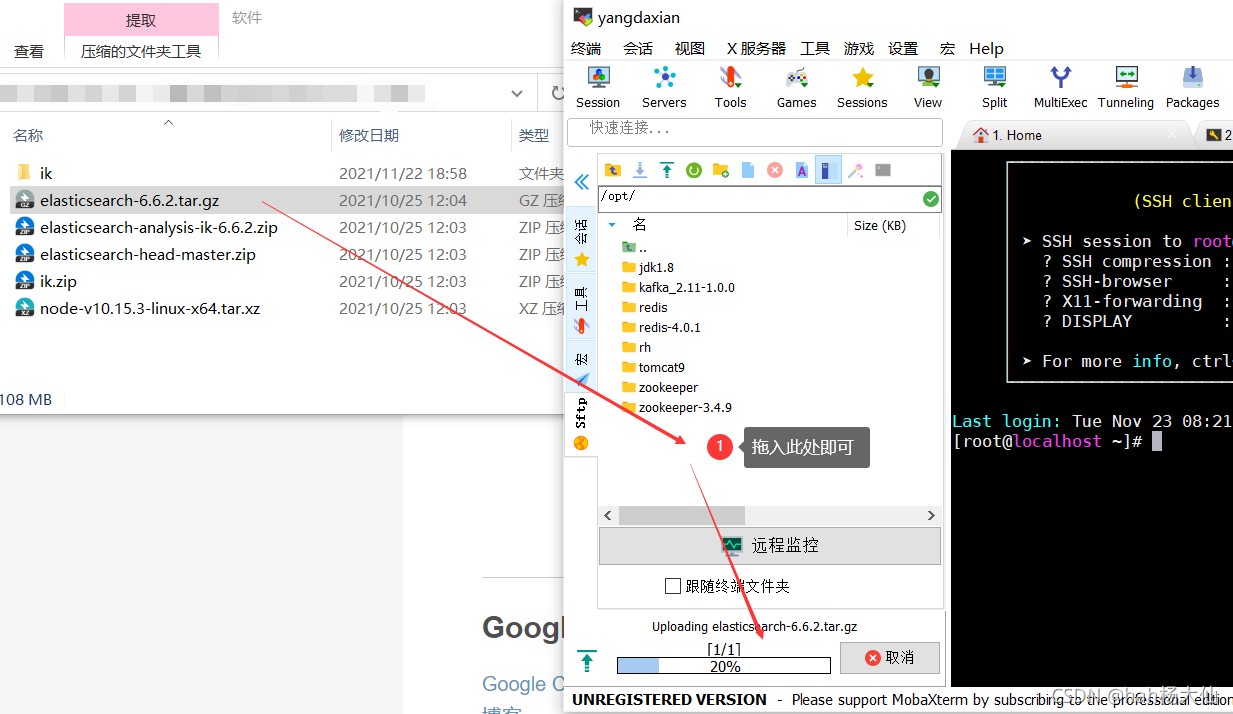The width and height of the screenshot is (1233, 714).
Task: Open the Games toolbar icon
Action: click(796, 87)
